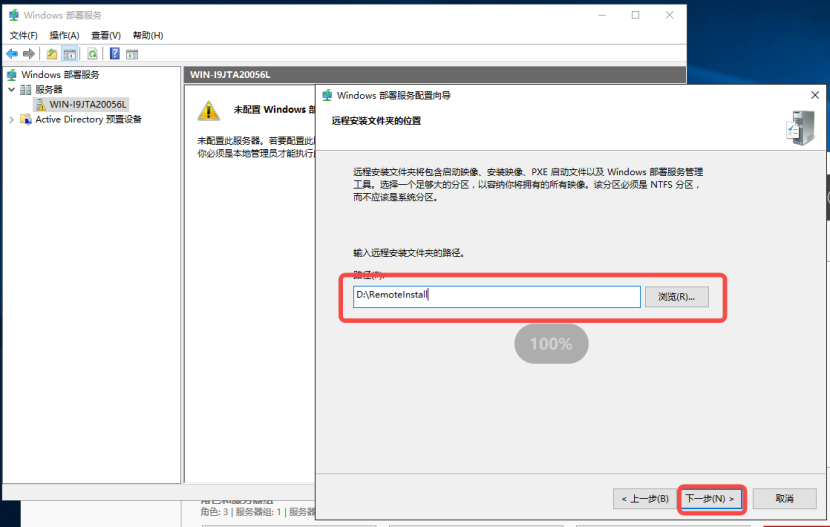Click the WIN-I9JTA20056L header in right pane

click(230, 75)
